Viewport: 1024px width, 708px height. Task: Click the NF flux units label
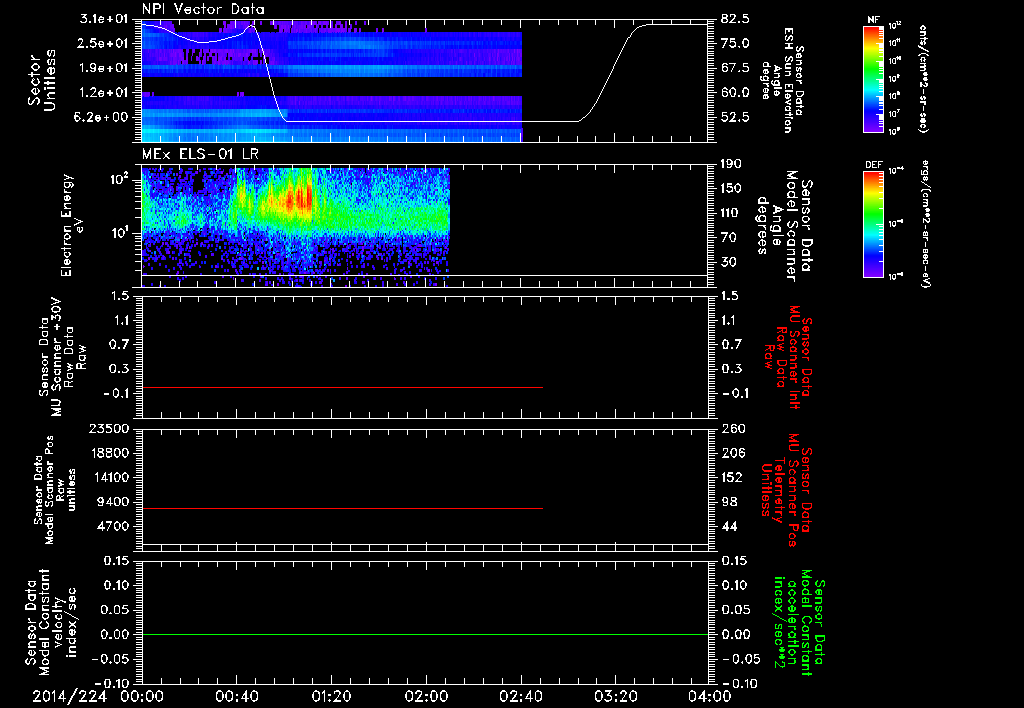pos(923,79)
